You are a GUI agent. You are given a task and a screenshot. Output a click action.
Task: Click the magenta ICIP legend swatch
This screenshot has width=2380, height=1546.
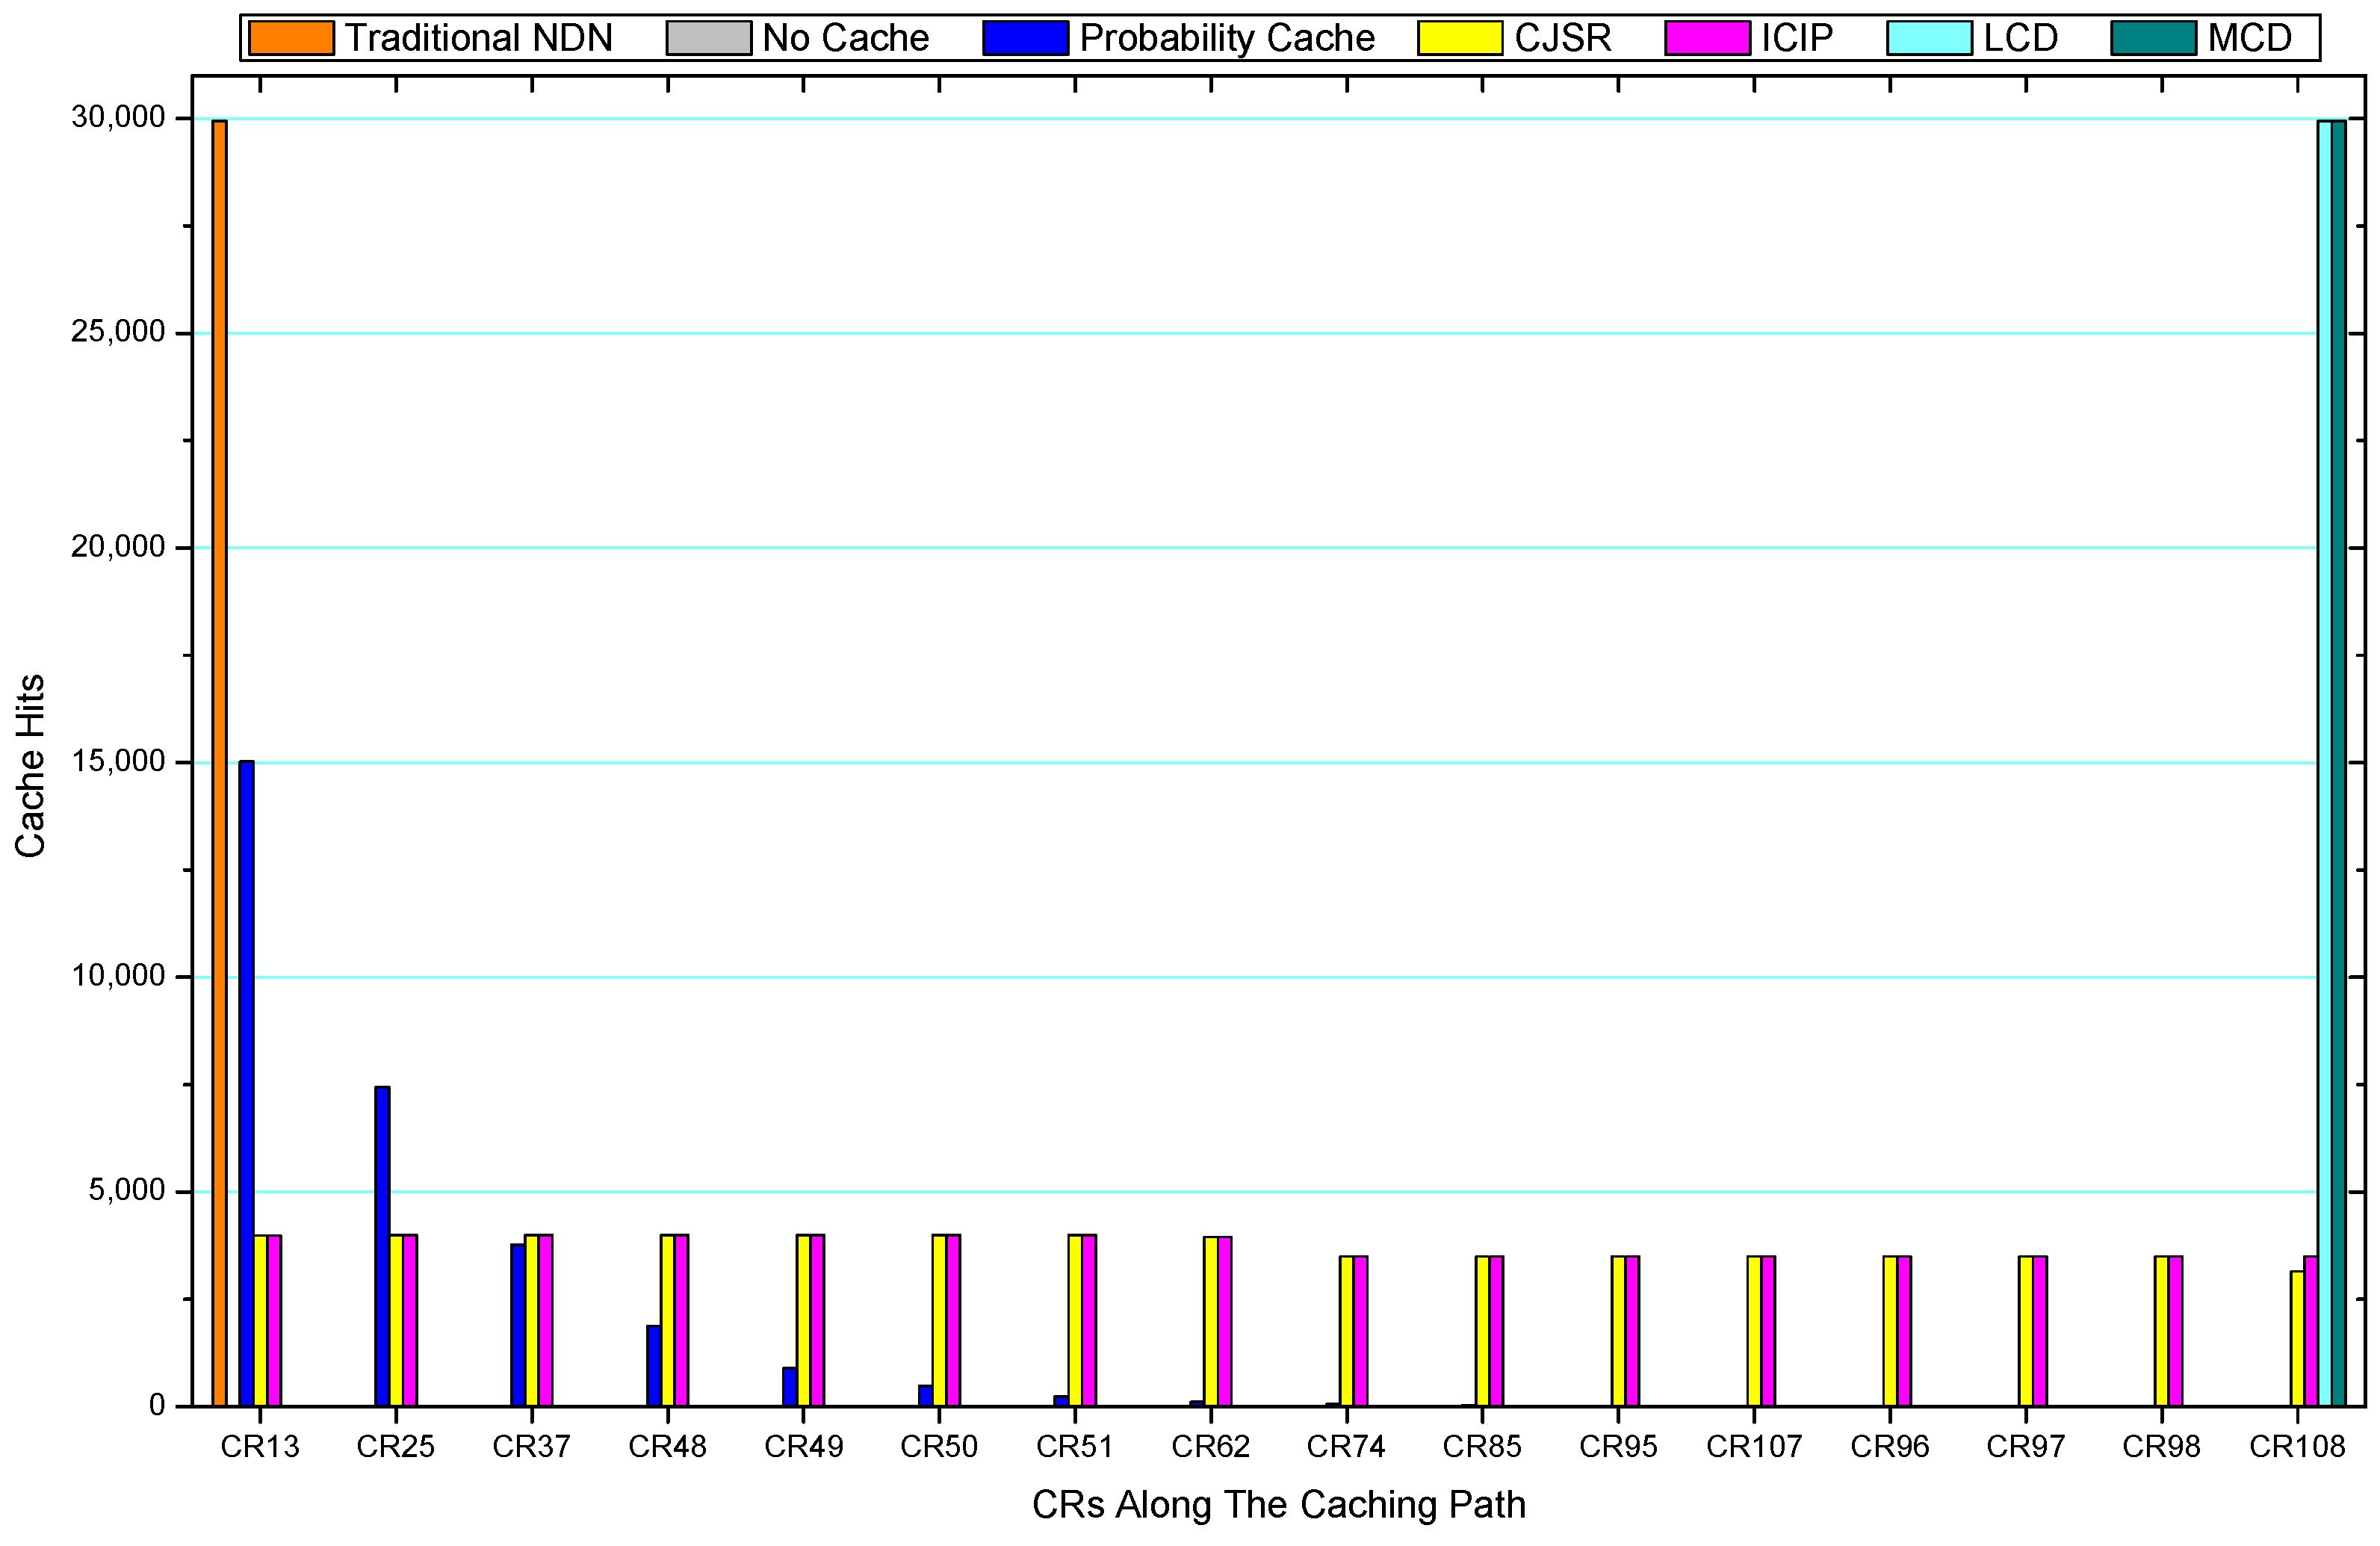click(1707, 38)
